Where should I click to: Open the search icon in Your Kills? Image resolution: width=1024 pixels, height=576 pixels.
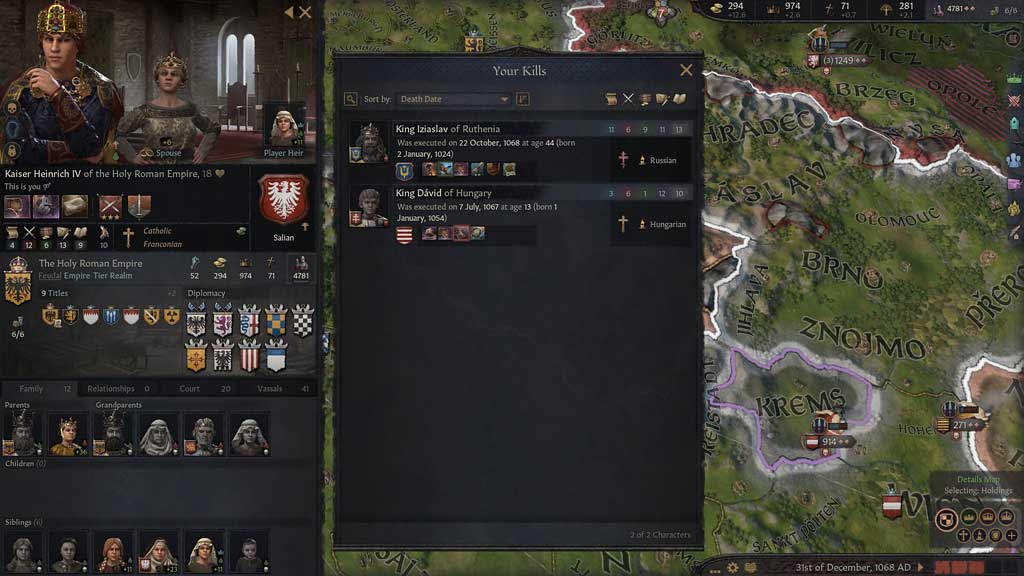pos(351,99)
